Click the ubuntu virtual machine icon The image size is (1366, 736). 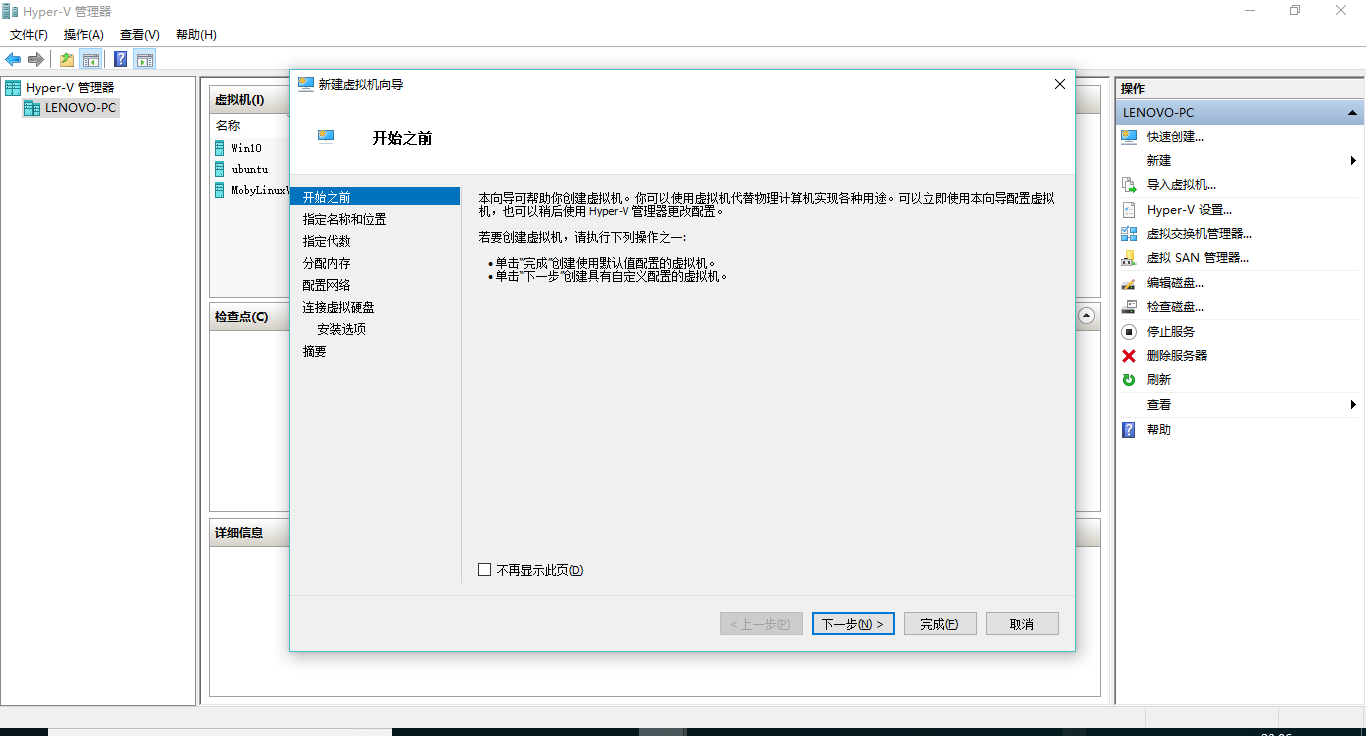pyautogui.click(x=220, y=169)
